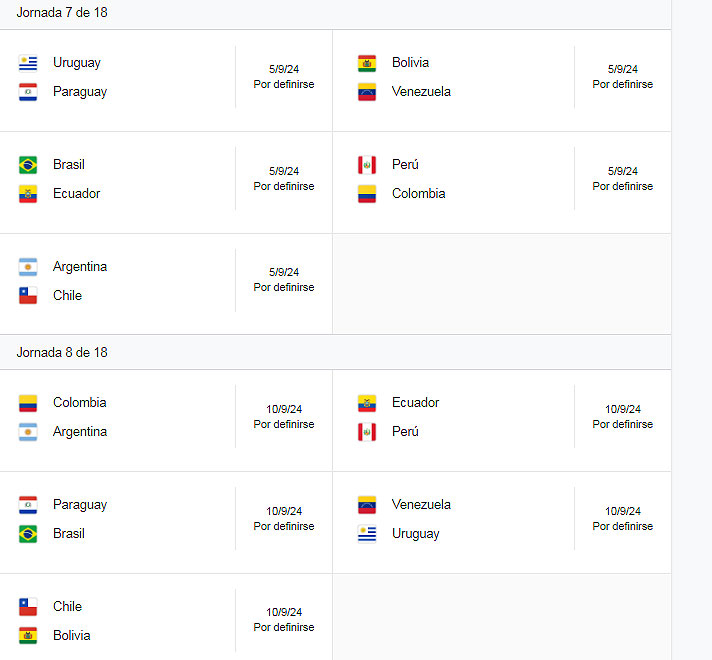Open the Uruguay vs Paraguay match

[x=166, y=81]
